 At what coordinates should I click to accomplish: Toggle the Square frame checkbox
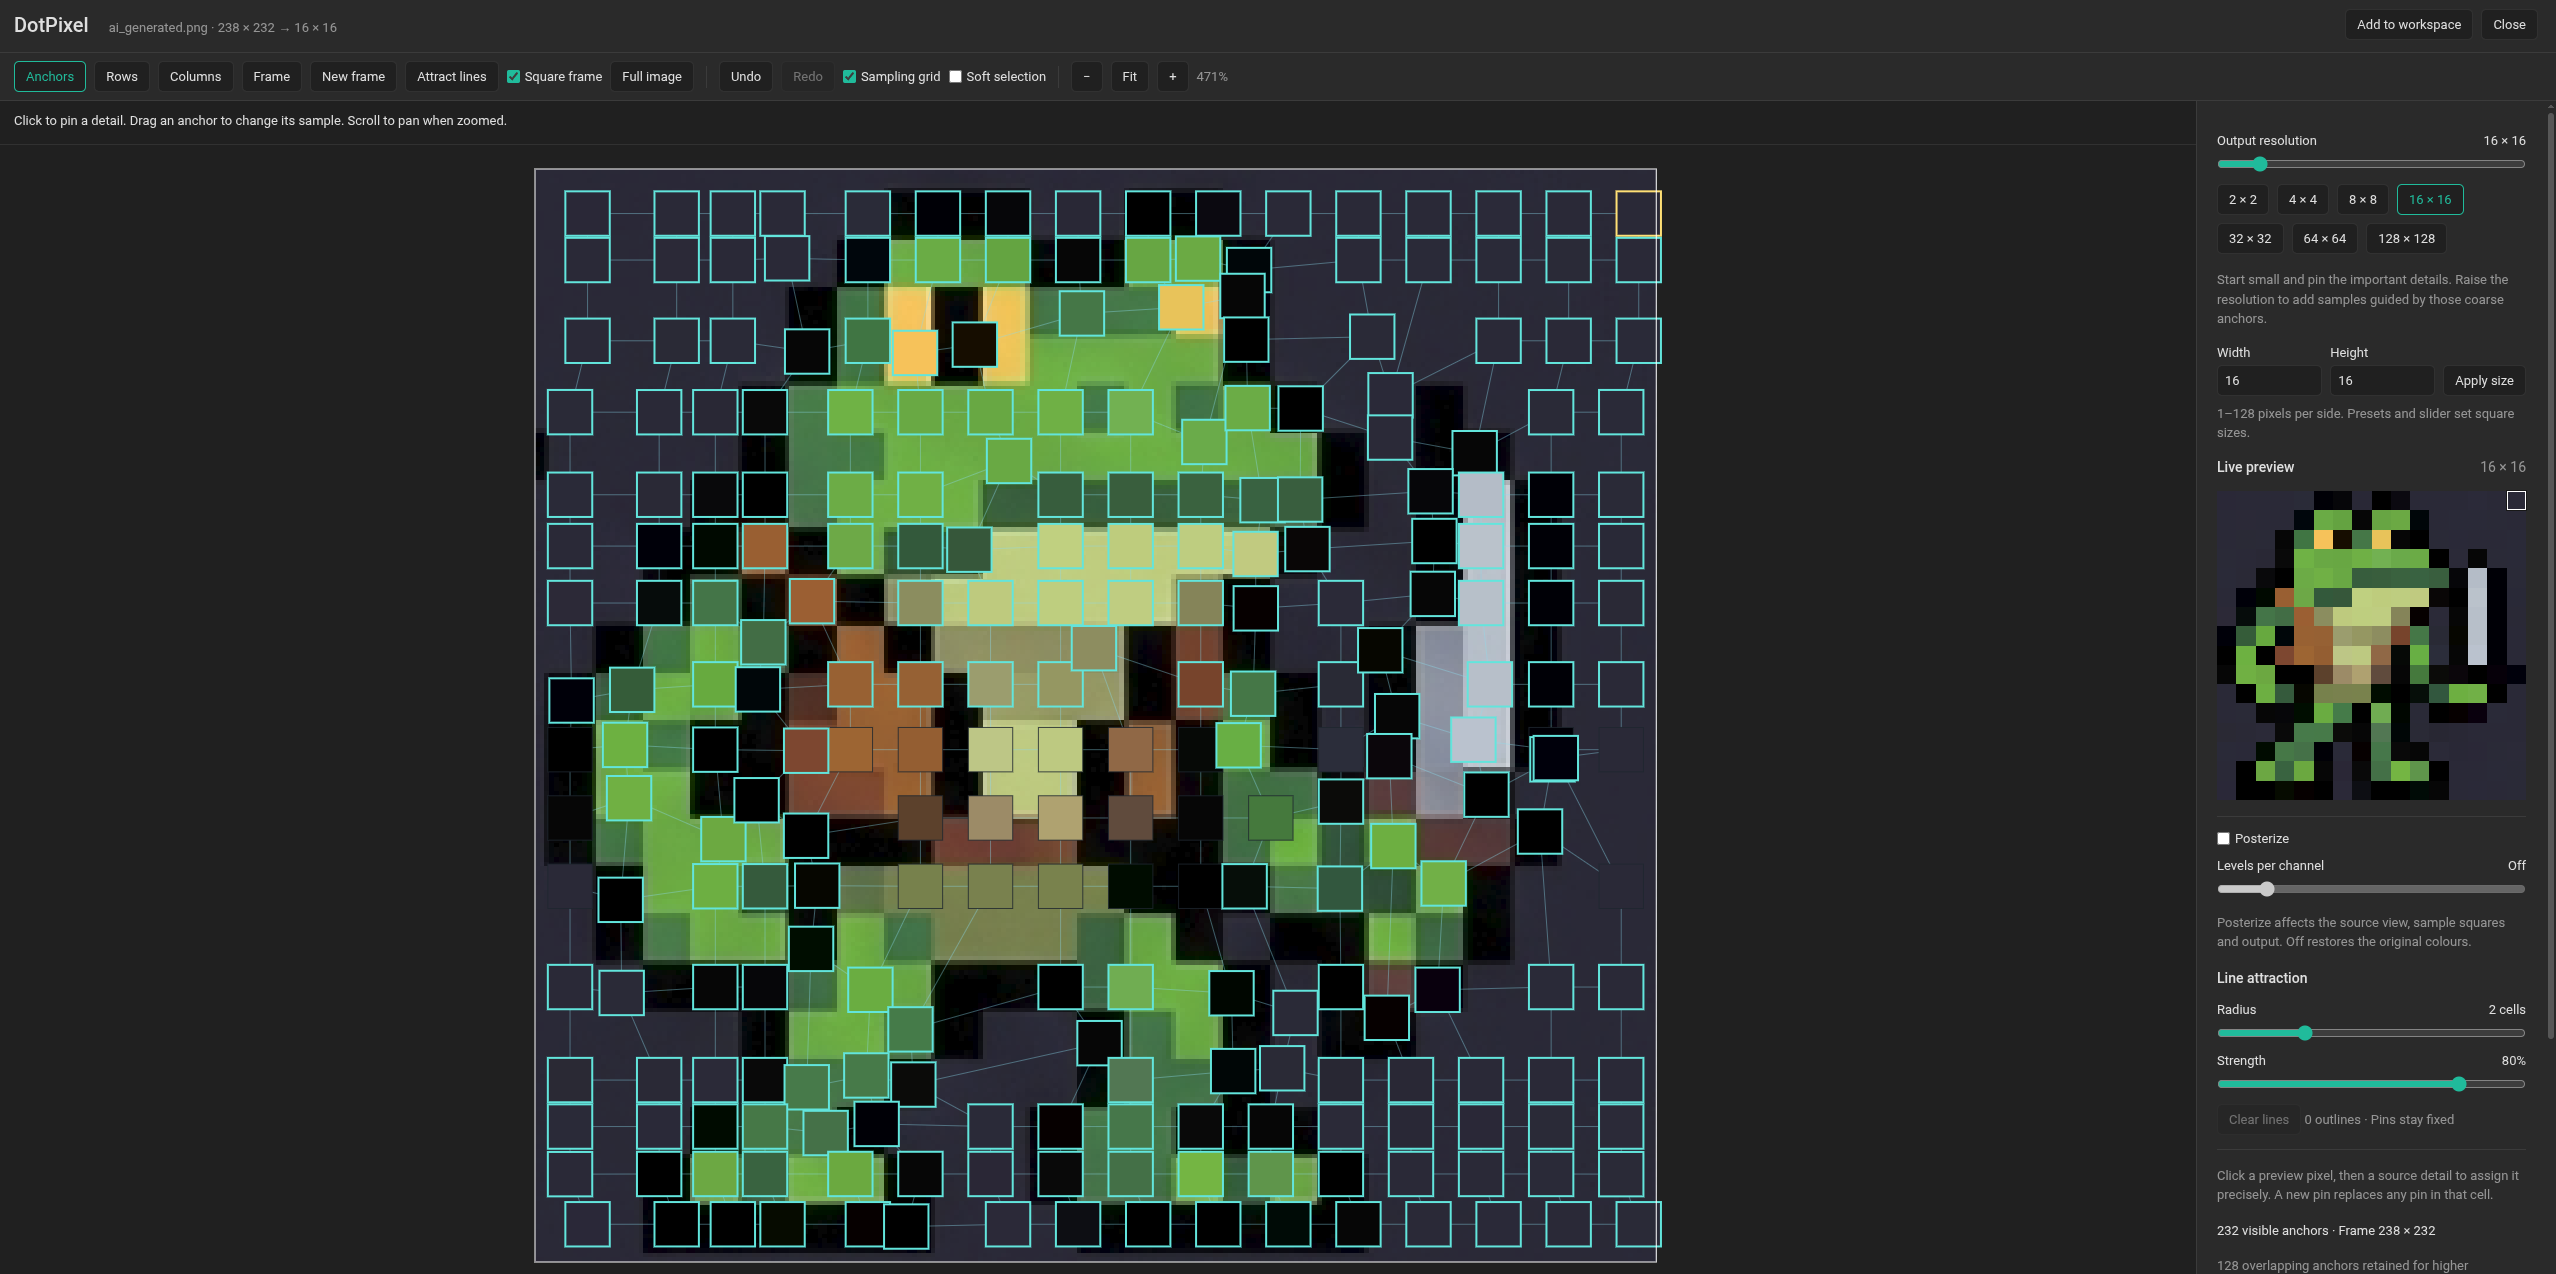click(x=514, y=77)
